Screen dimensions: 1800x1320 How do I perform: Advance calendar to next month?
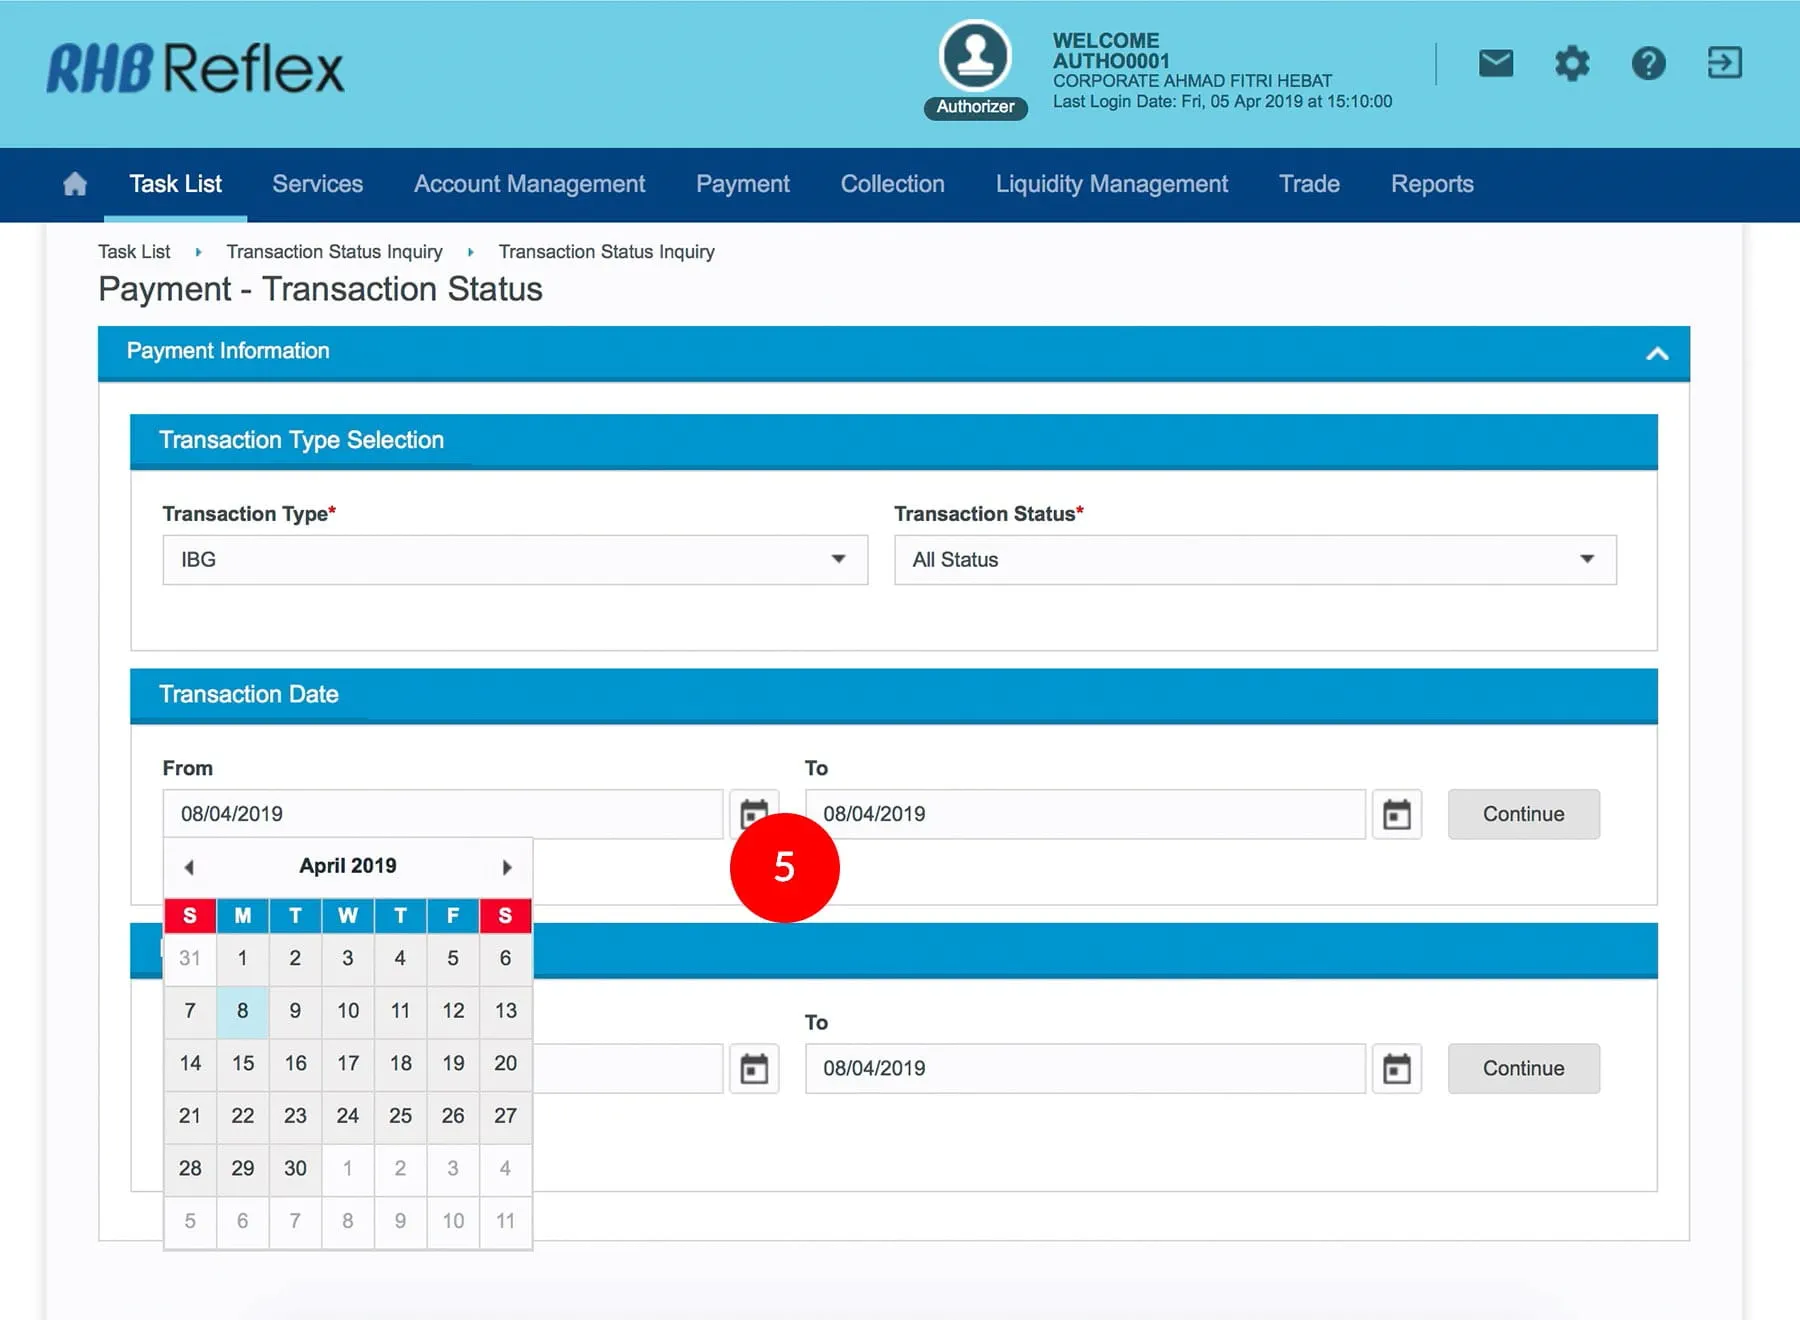[506, 867]
